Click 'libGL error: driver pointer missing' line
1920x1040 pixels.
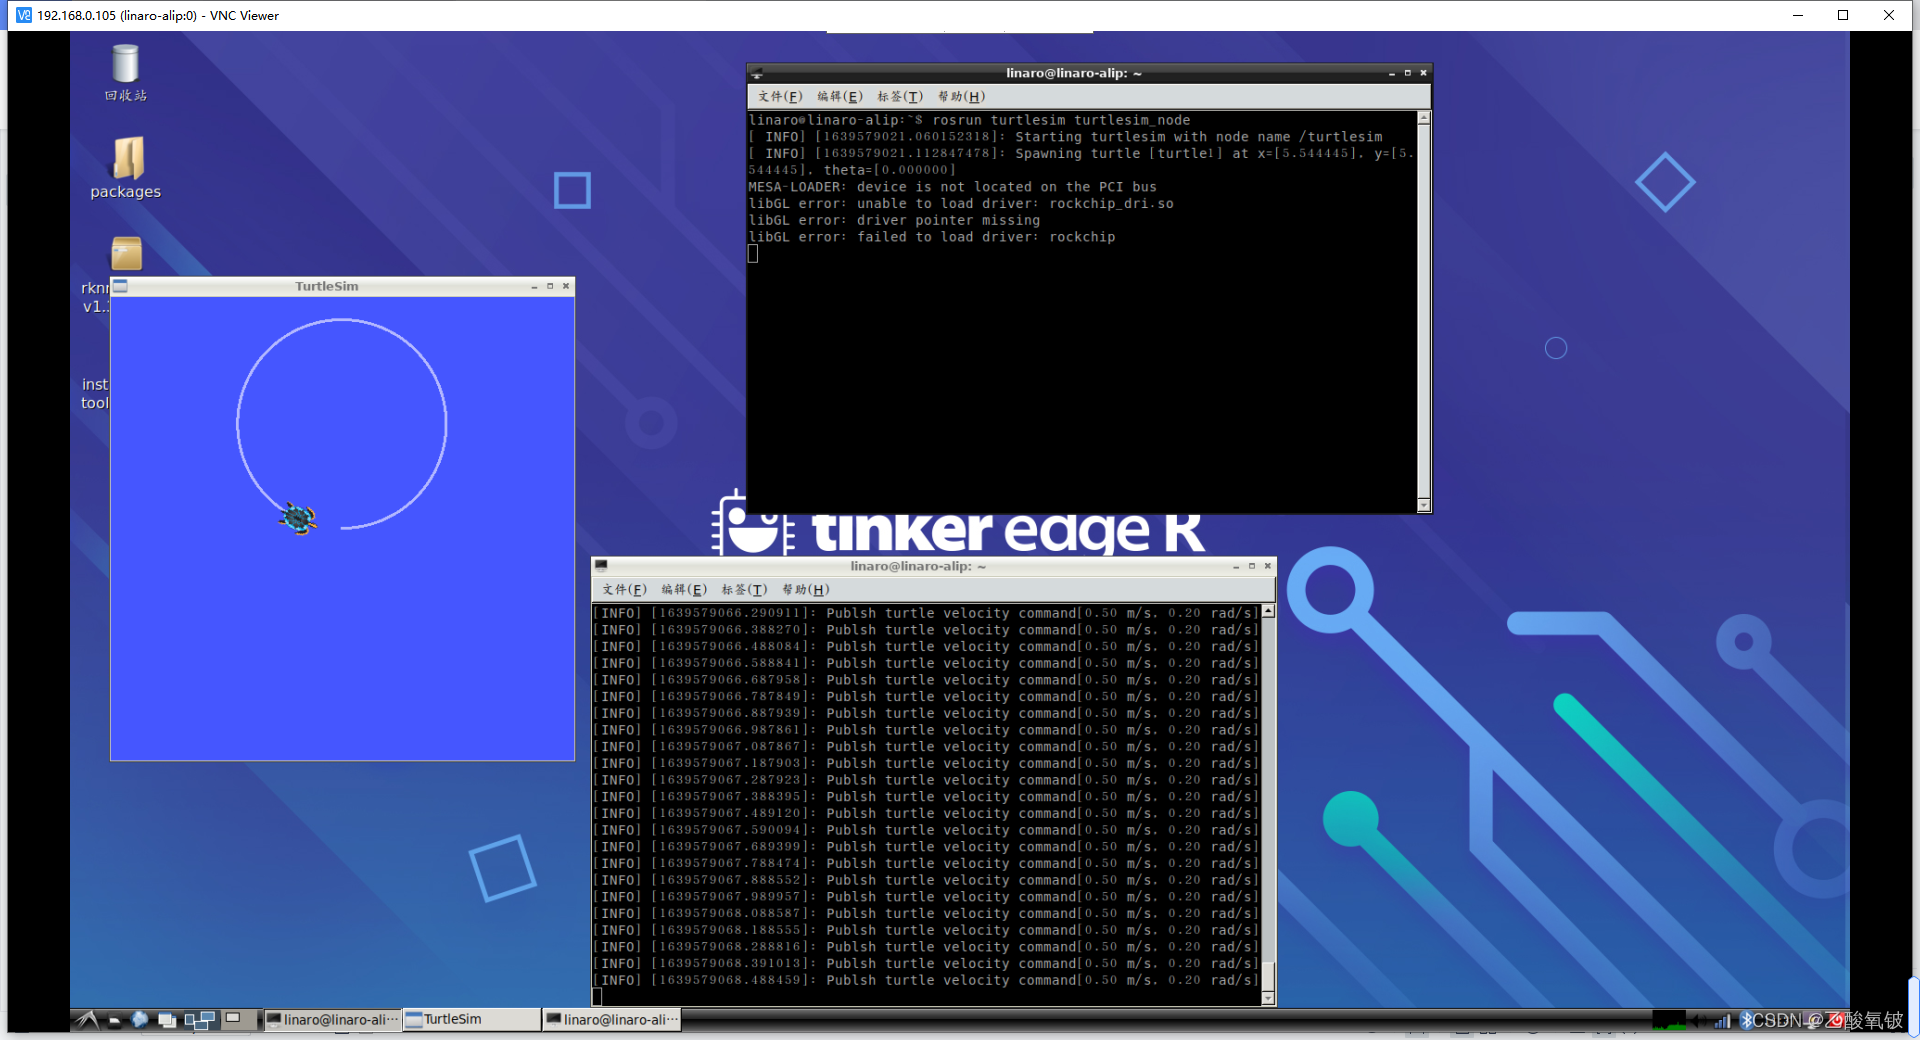[894, 221]
